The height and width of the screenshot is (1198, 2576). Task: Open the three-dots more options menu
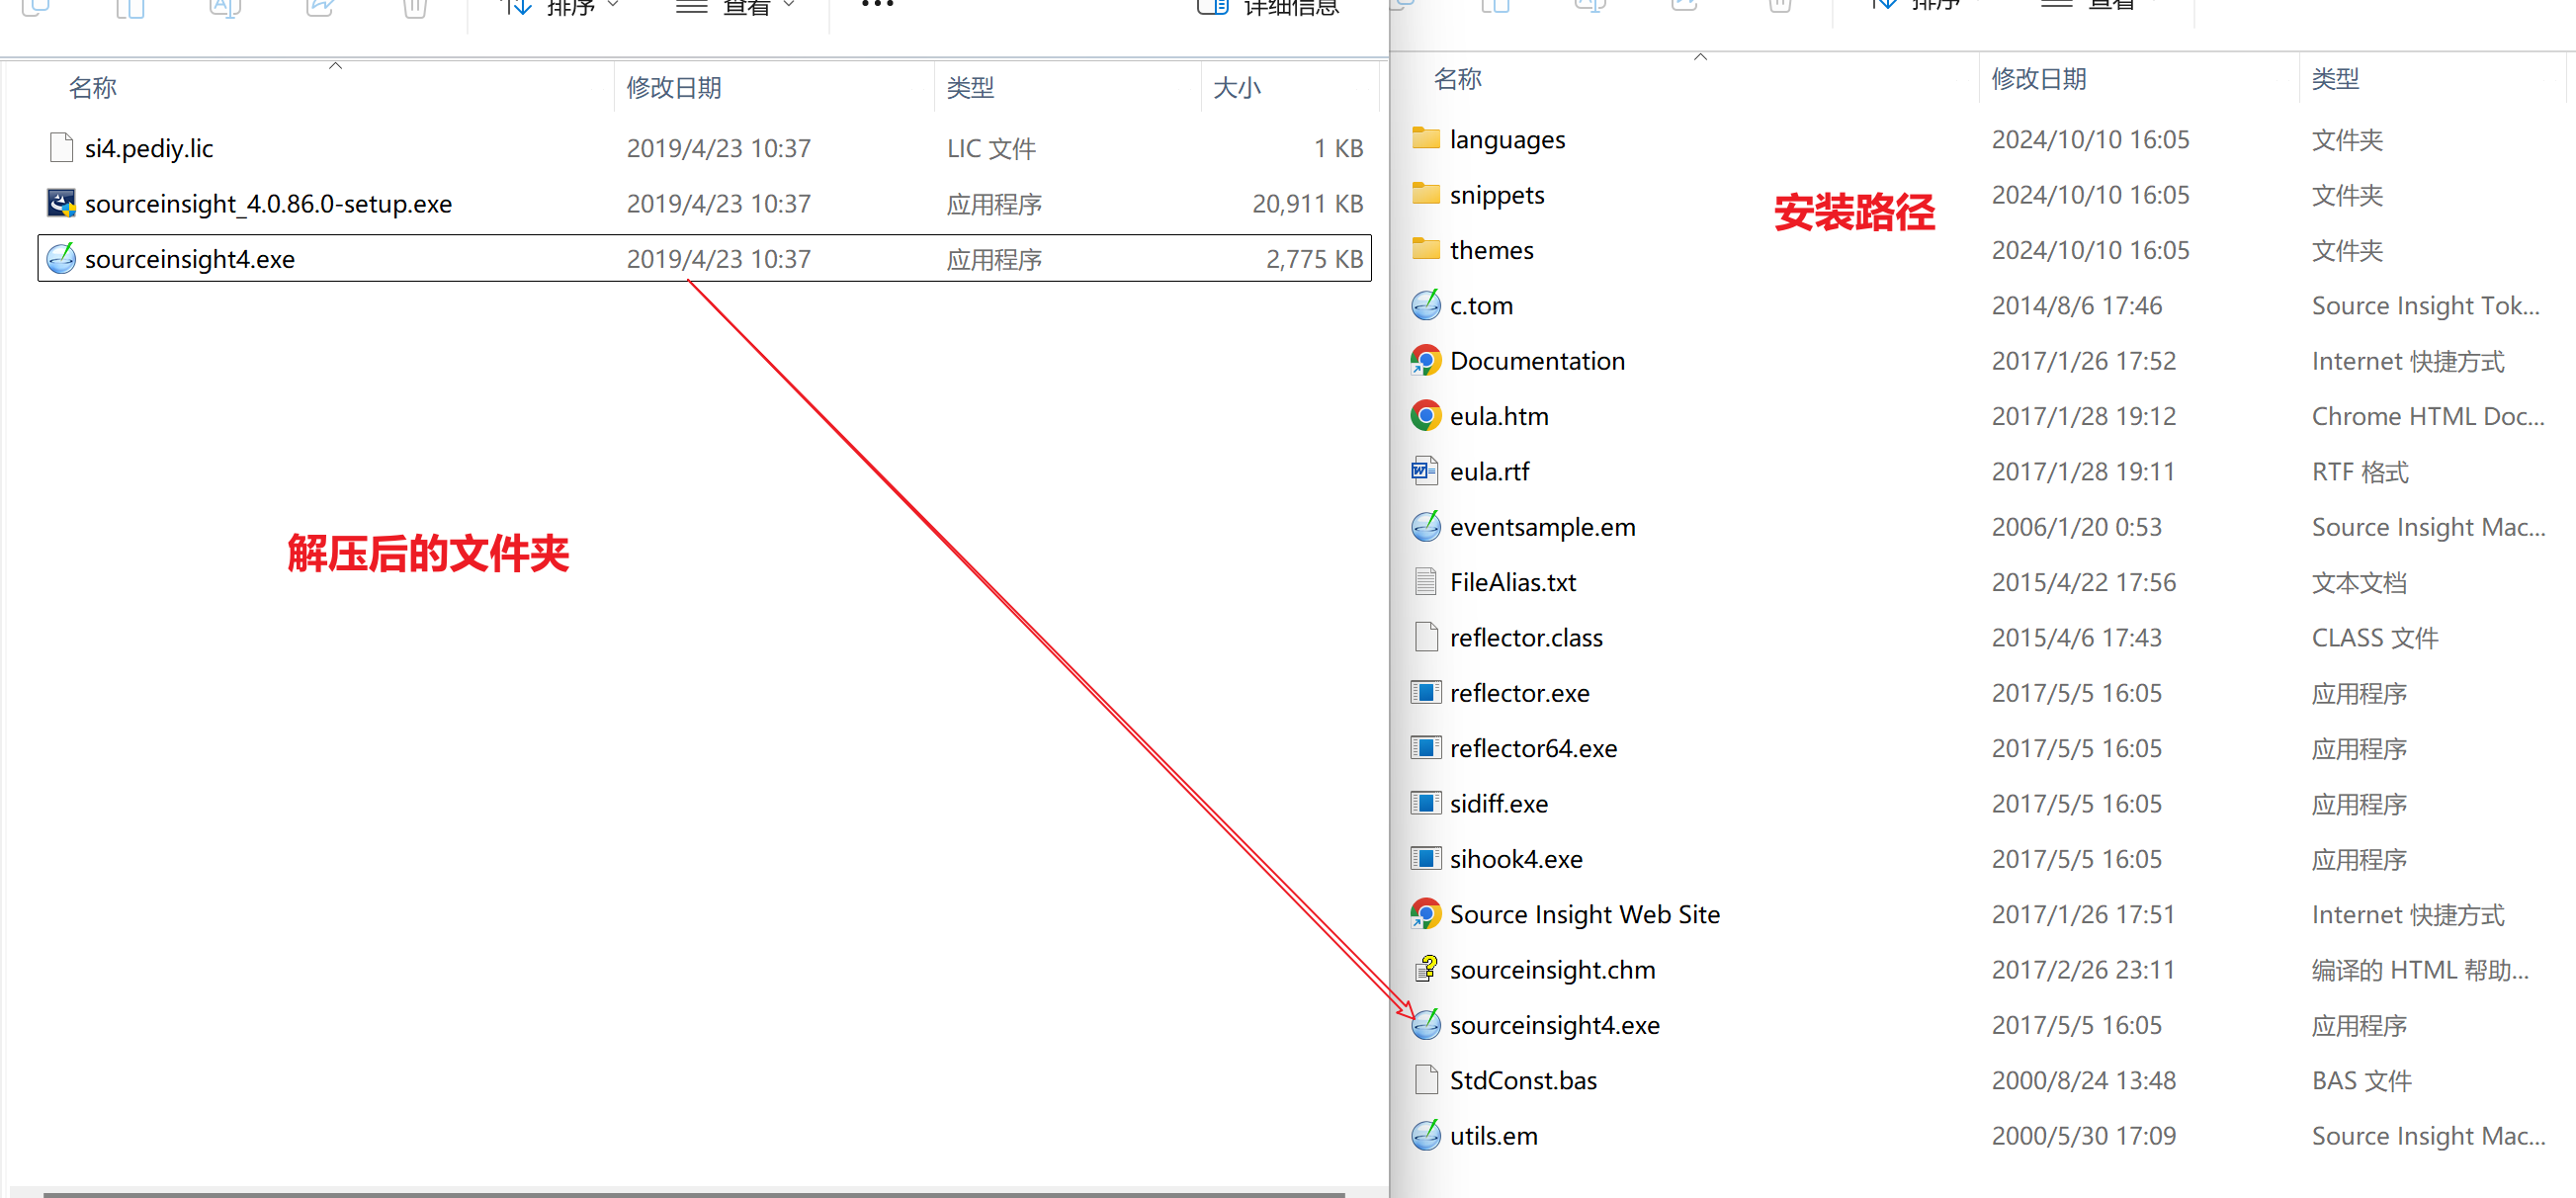point(877,6)
